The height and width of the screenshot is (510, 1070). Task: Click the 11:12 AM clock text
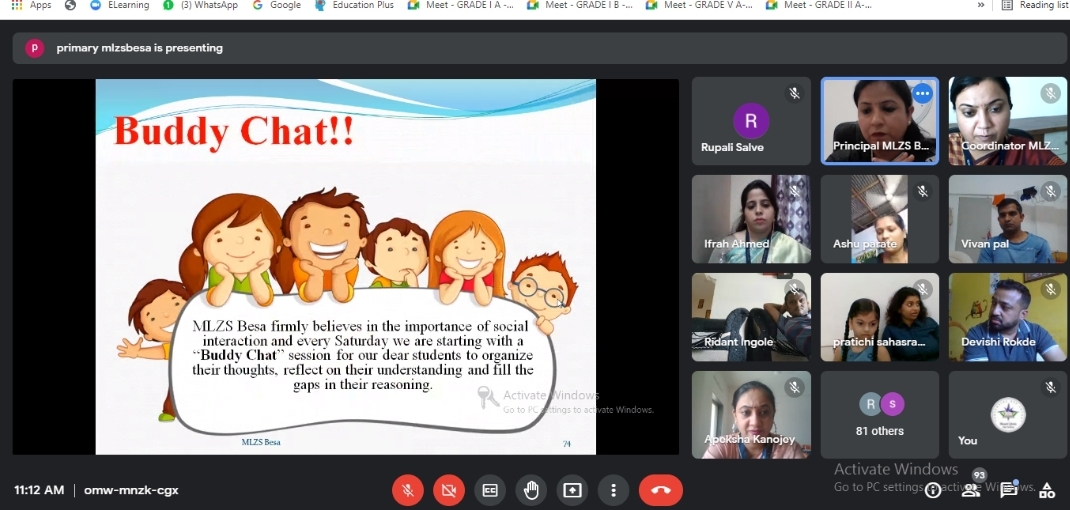pos(40,490)
